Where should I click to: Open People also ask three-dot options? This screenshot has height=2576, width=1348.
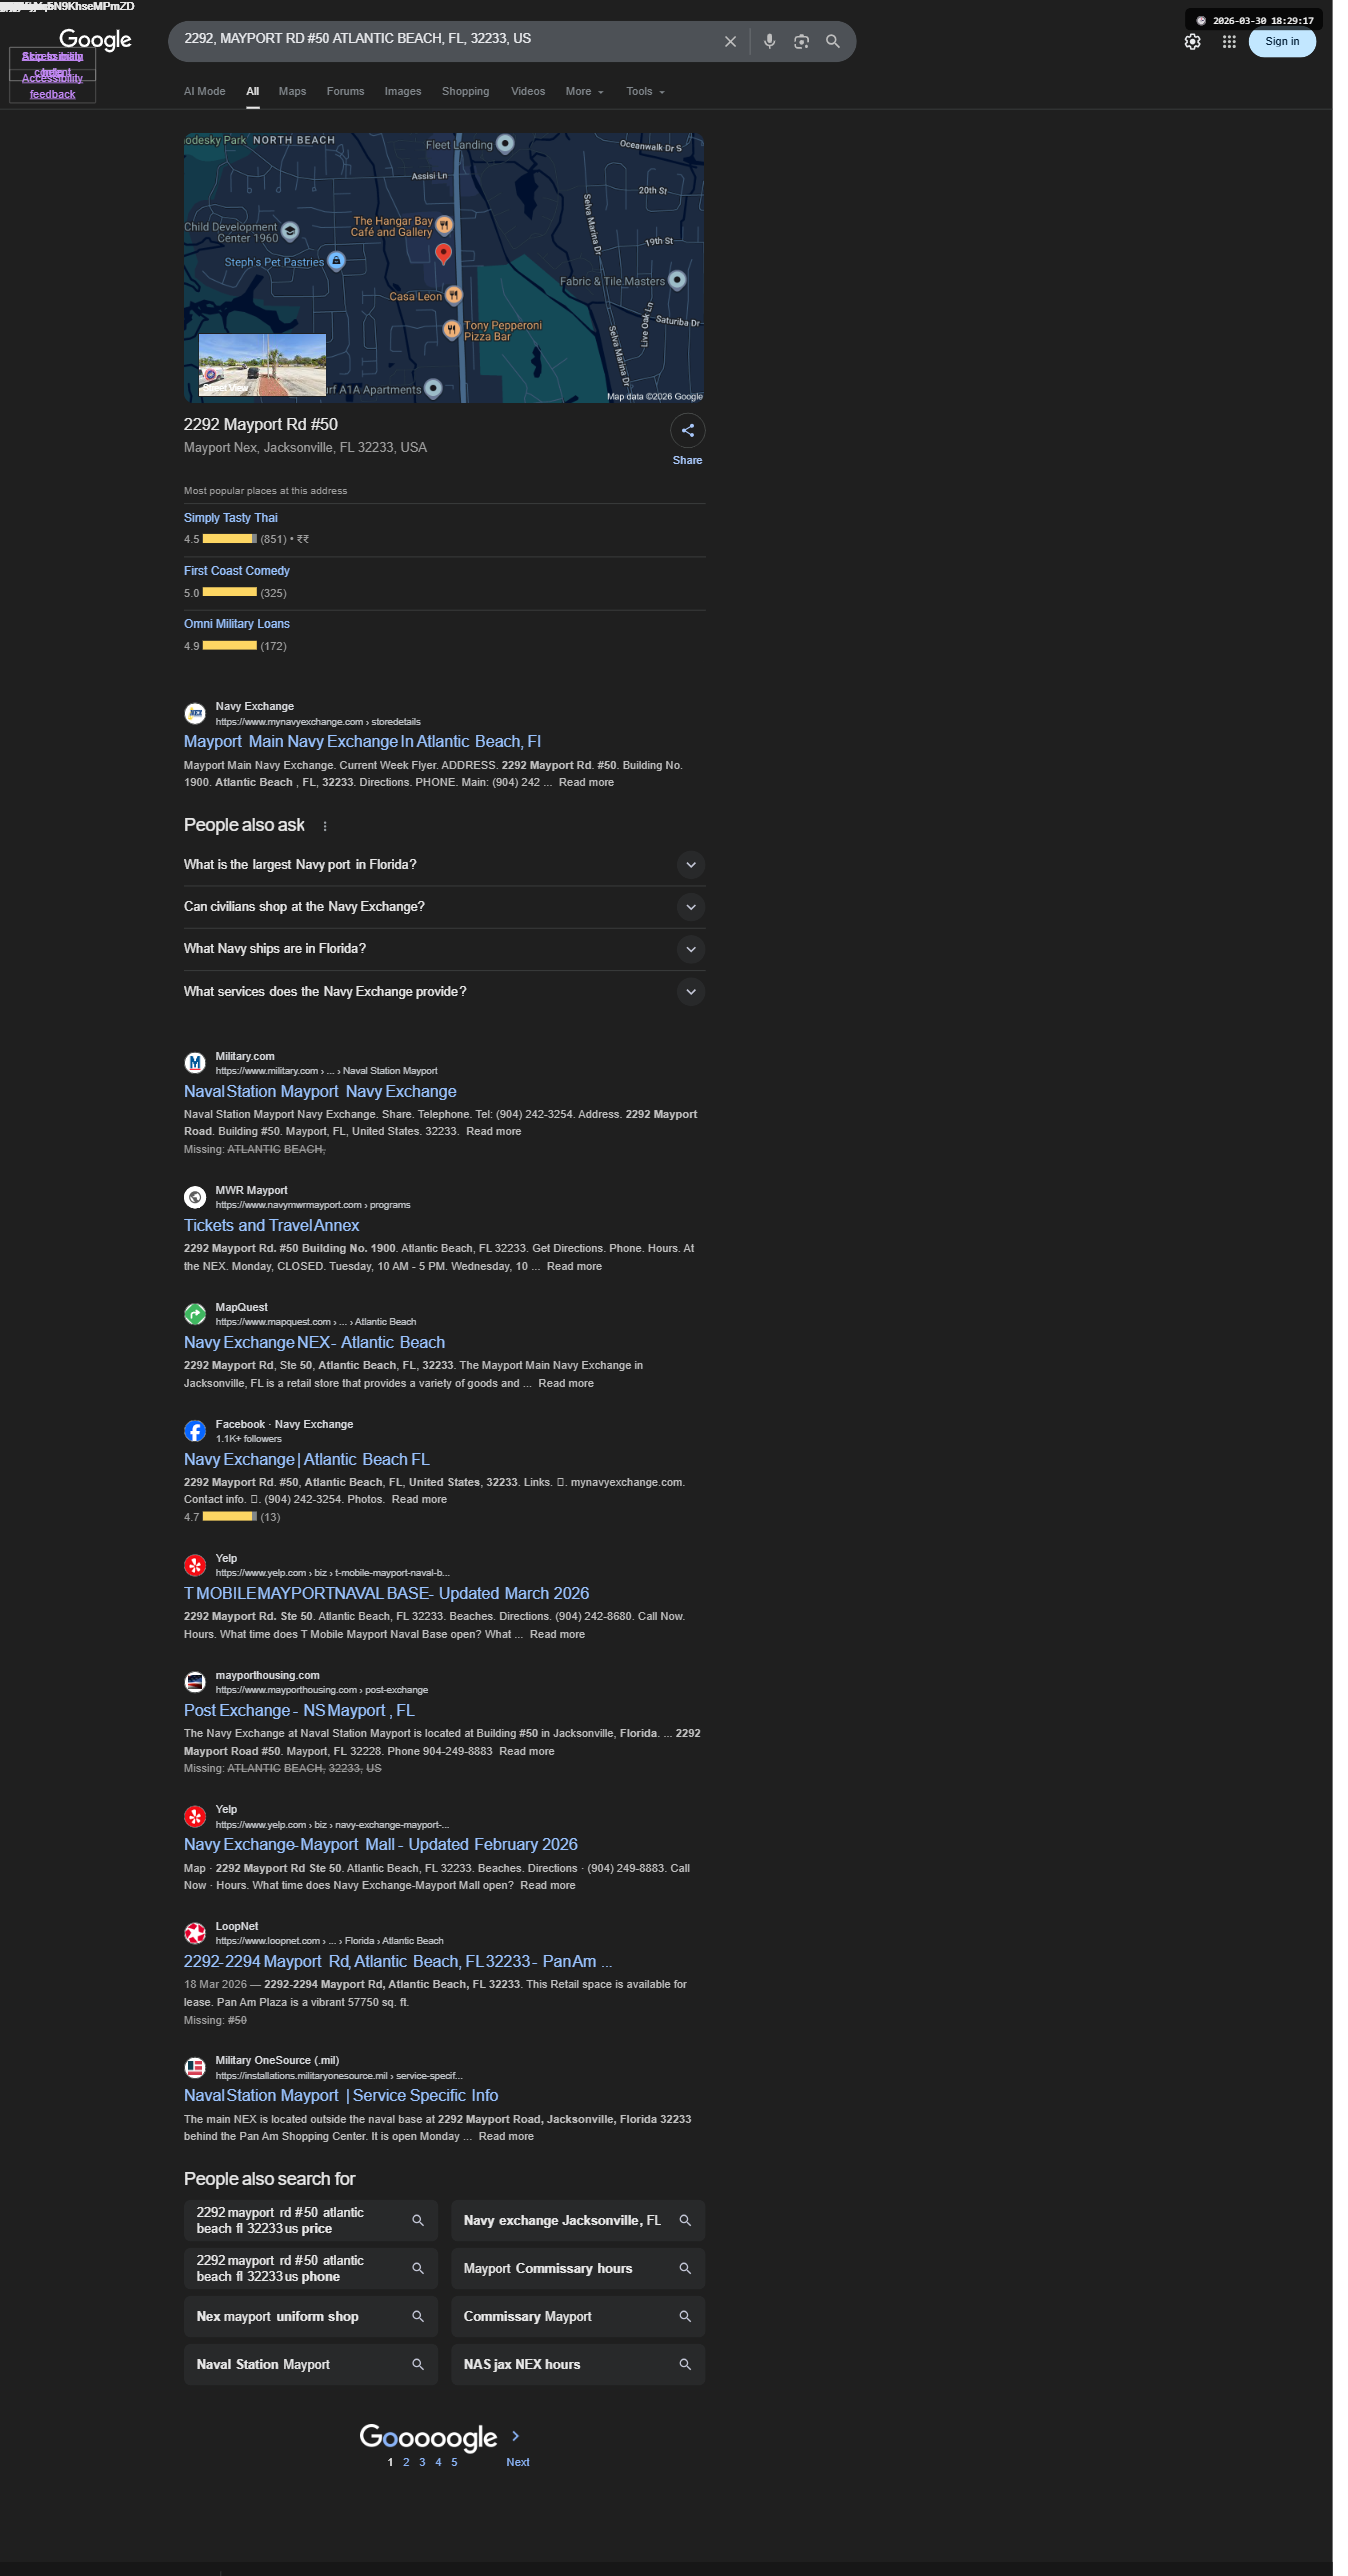coord(325,826)
